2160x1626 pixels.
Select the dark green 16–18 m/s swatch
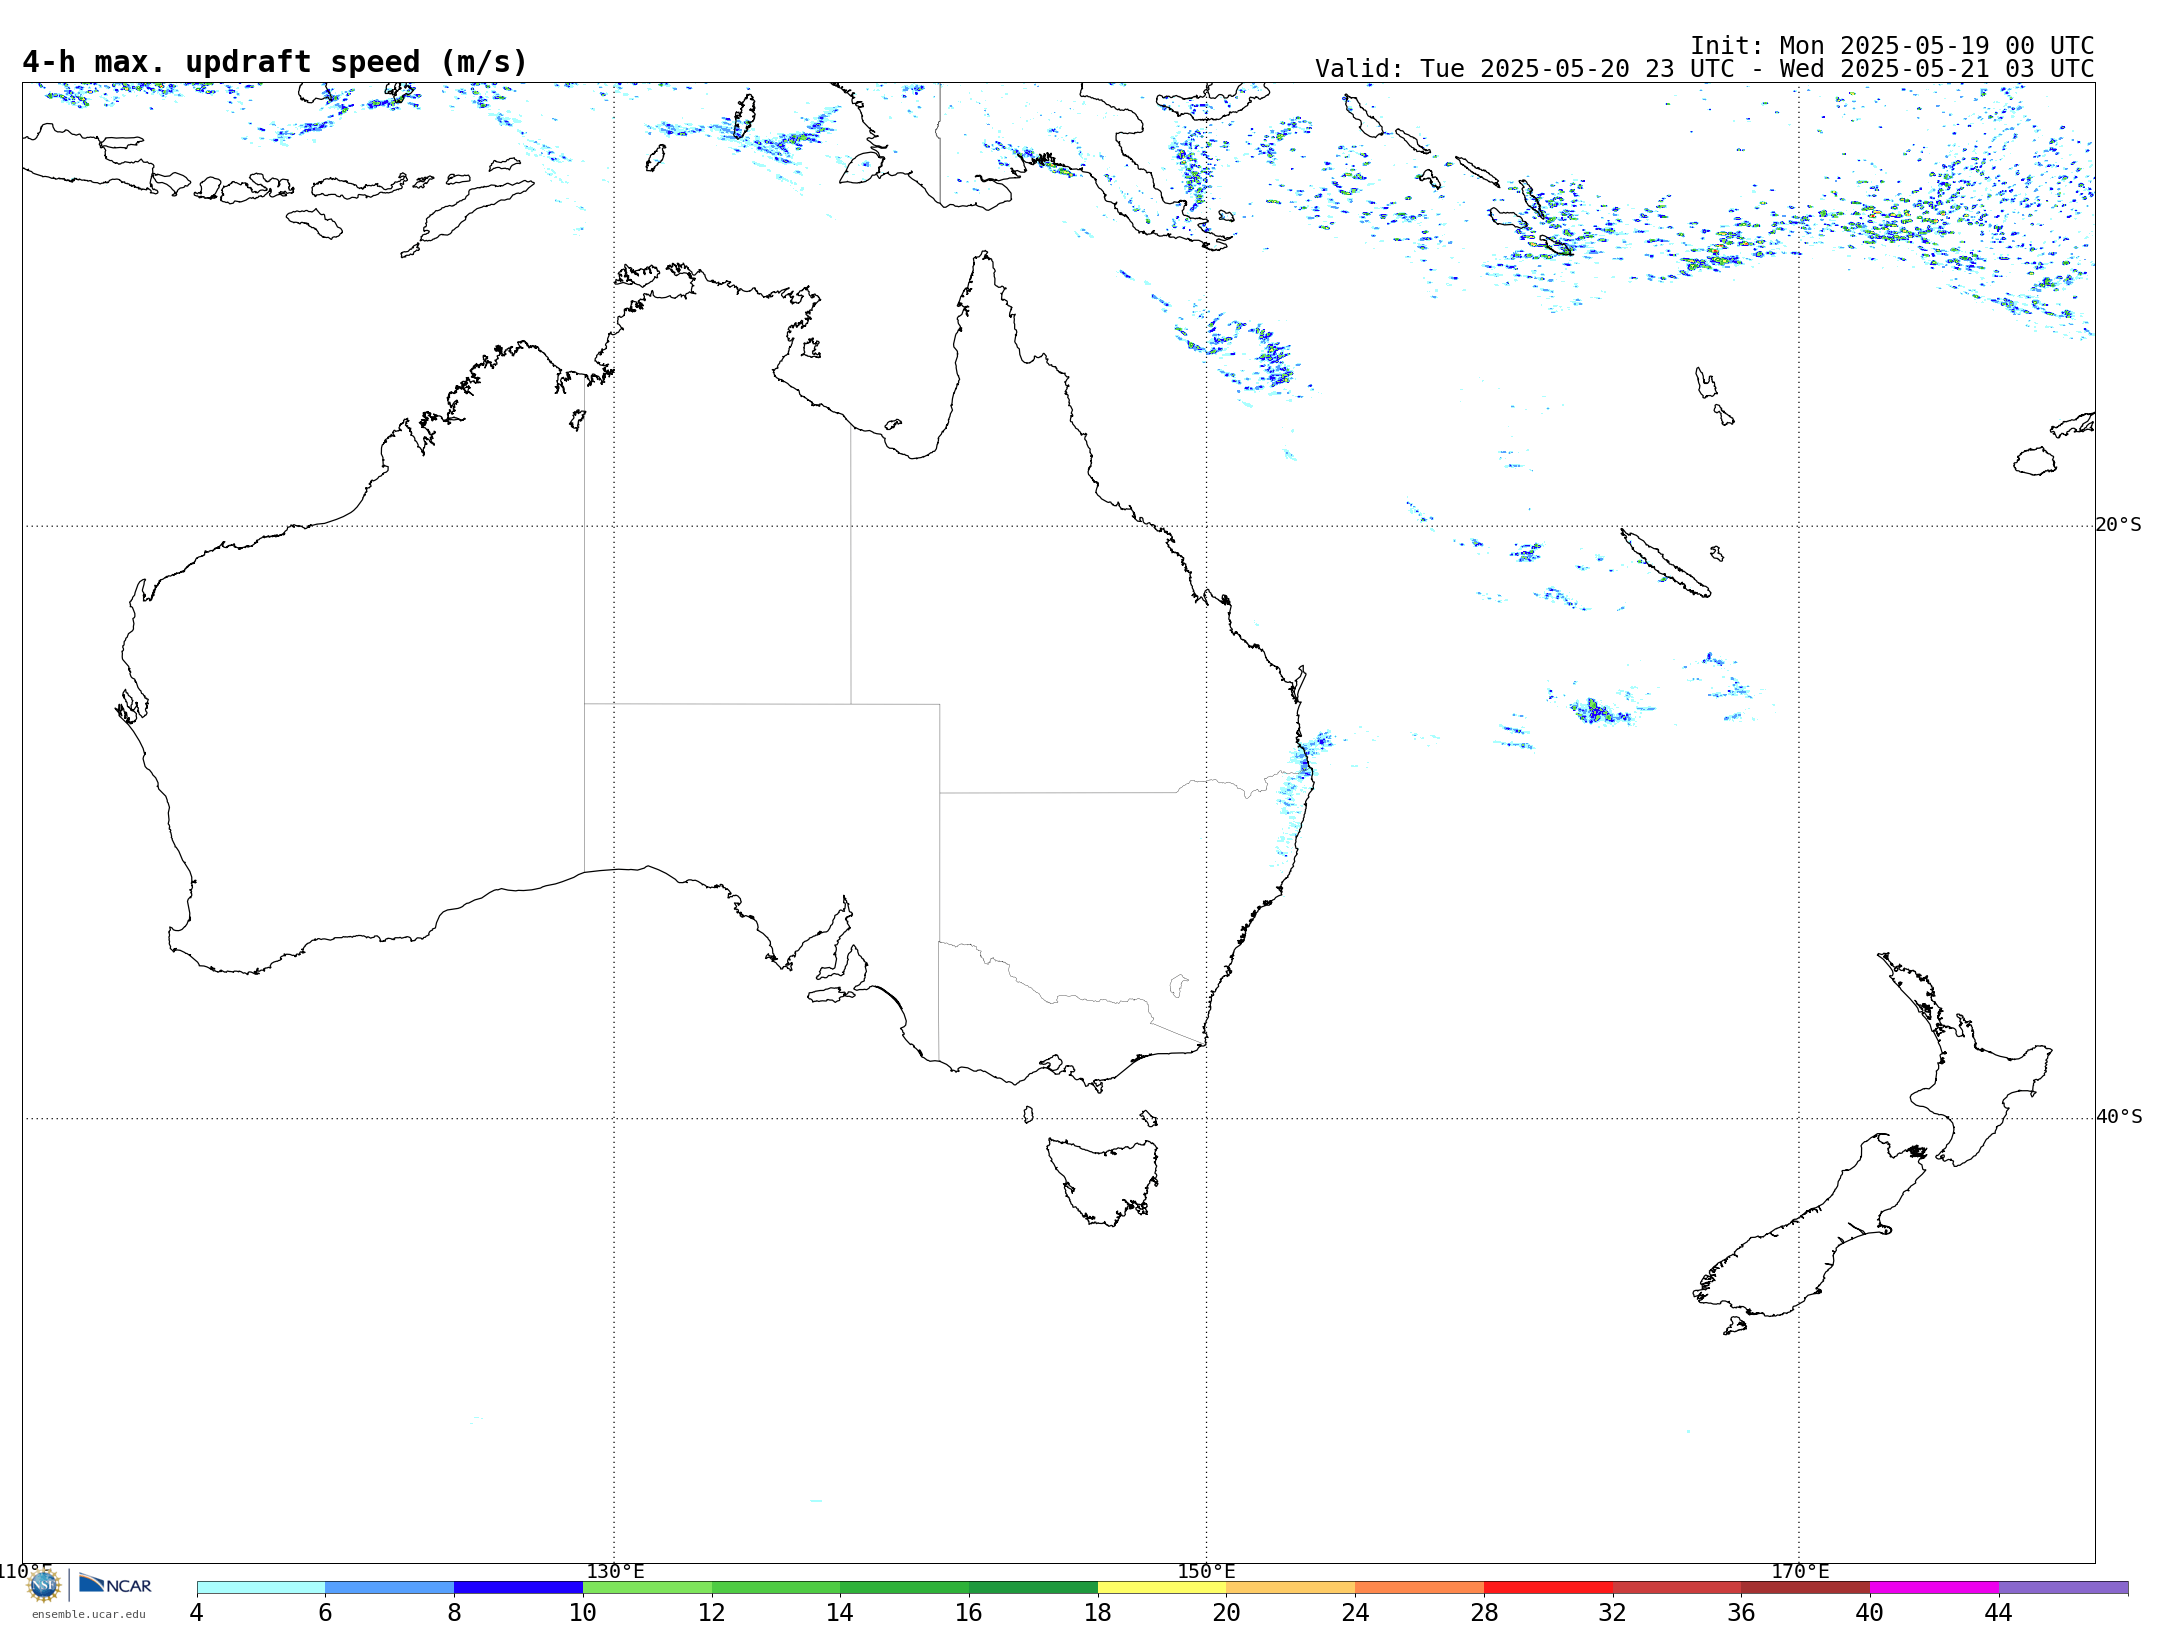(x=1033, y=1588)
